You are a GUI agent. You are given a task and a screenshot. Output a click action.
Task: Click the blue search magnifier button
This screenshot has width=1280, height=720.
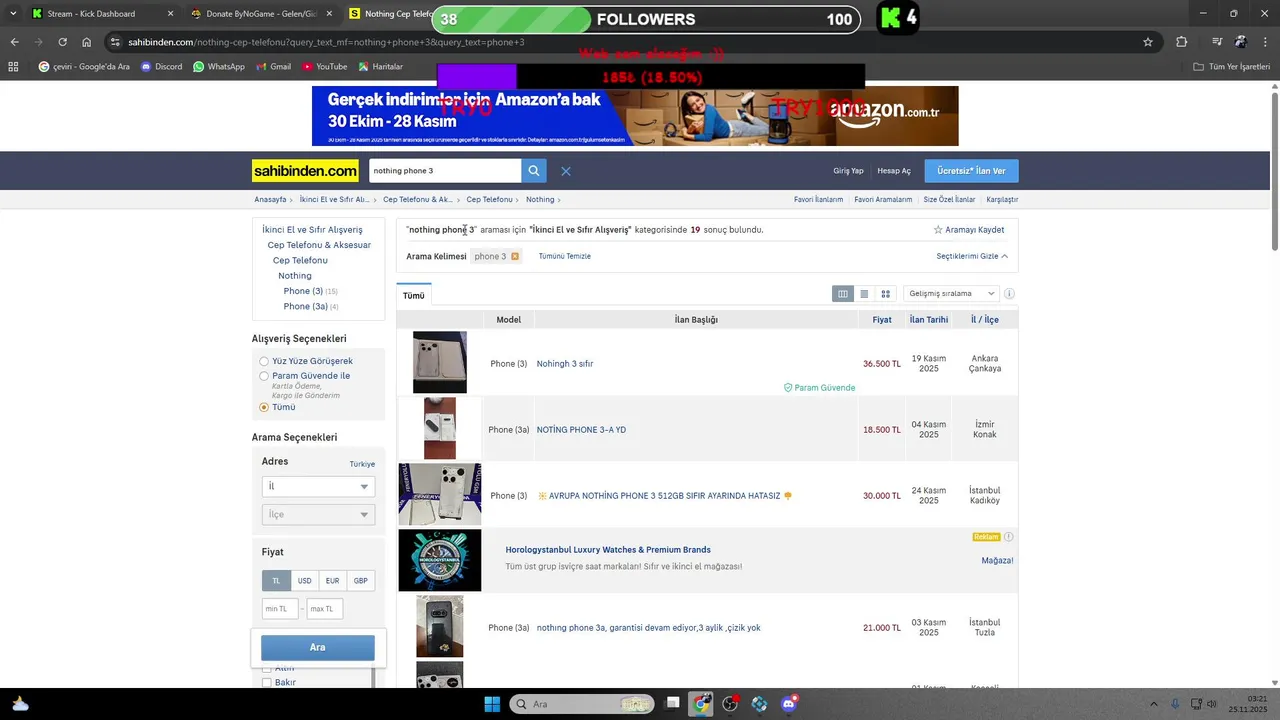click(534, 171)
